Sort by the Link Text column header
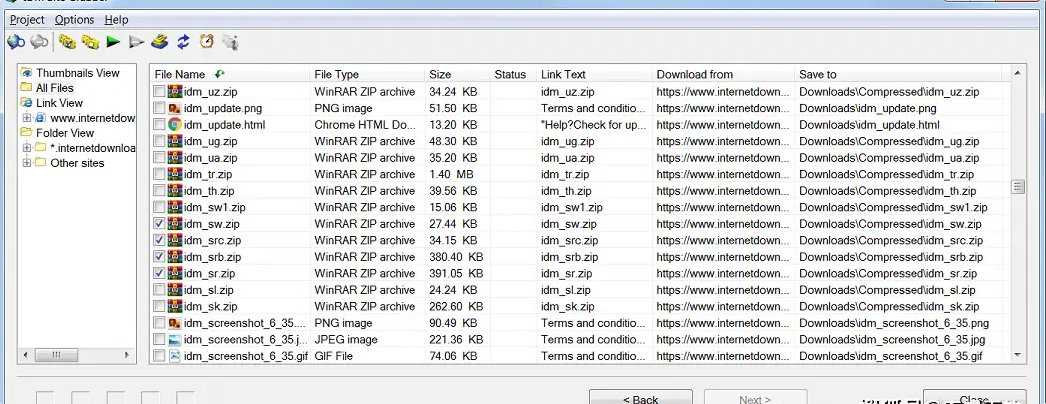Screen dimensions: 1046x404 pyautogui.click(x=594, y=74)
